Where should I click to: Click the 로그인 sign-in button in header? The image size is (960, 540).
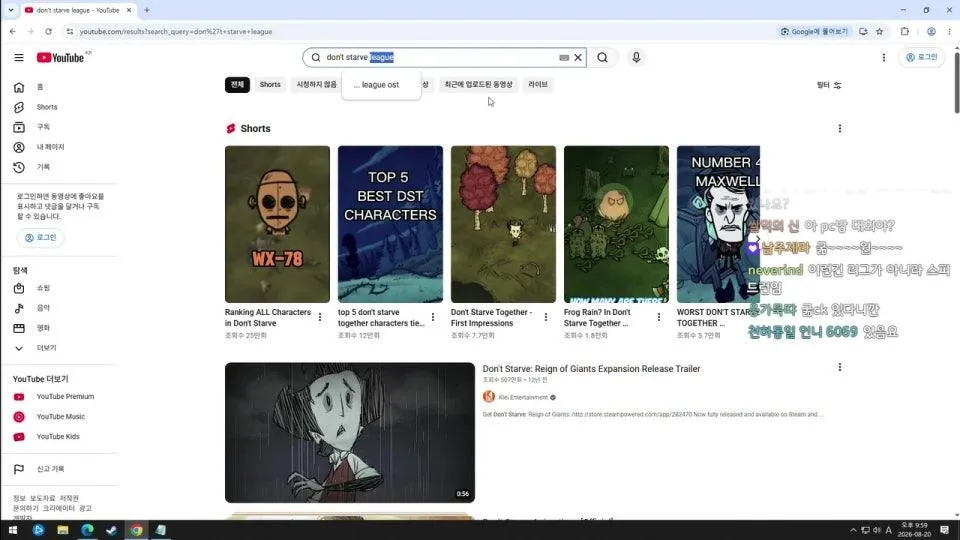tap(921, 58)
